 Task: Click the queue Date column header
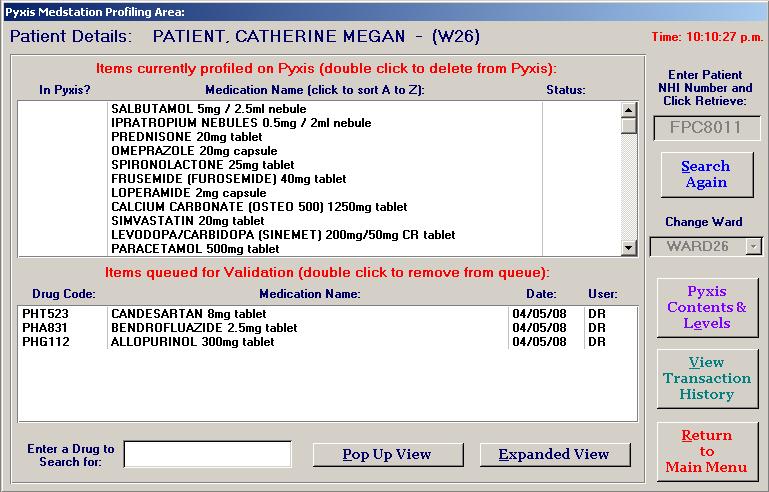click(x=541, y=294)
